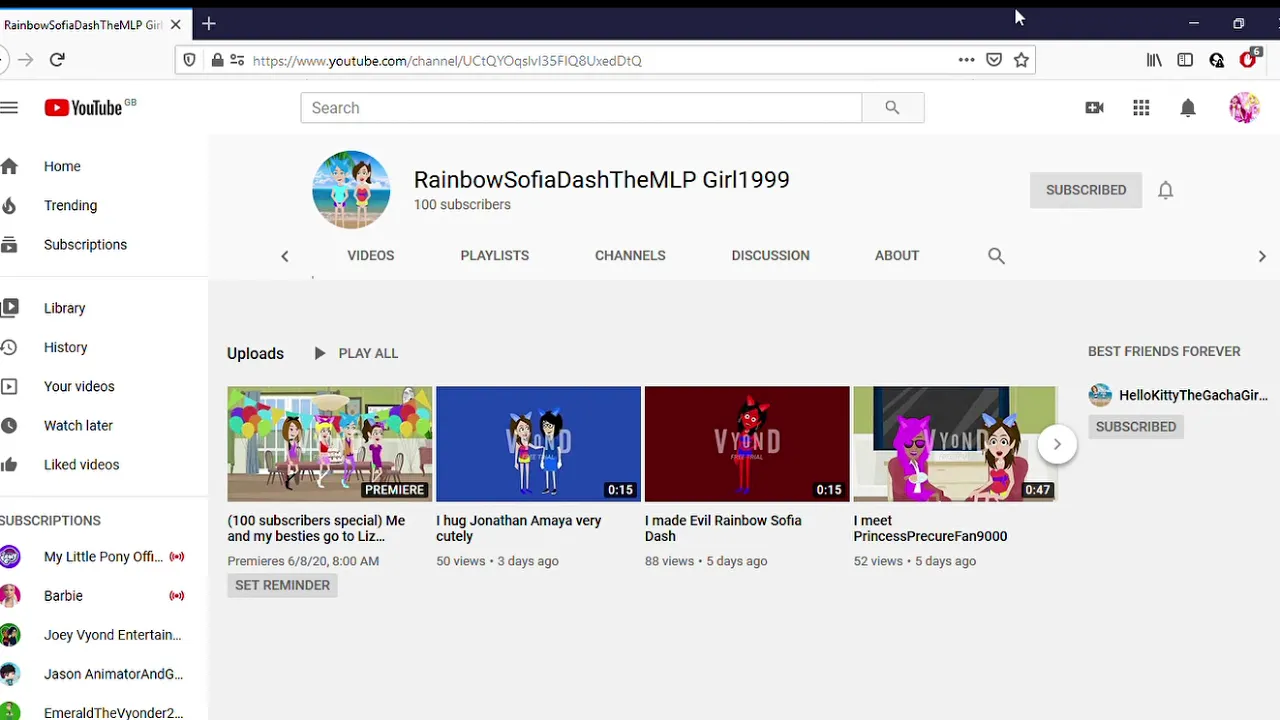Open the notifications bell in header
This screenshot has width=1280, height=720.
[1188, 108]
